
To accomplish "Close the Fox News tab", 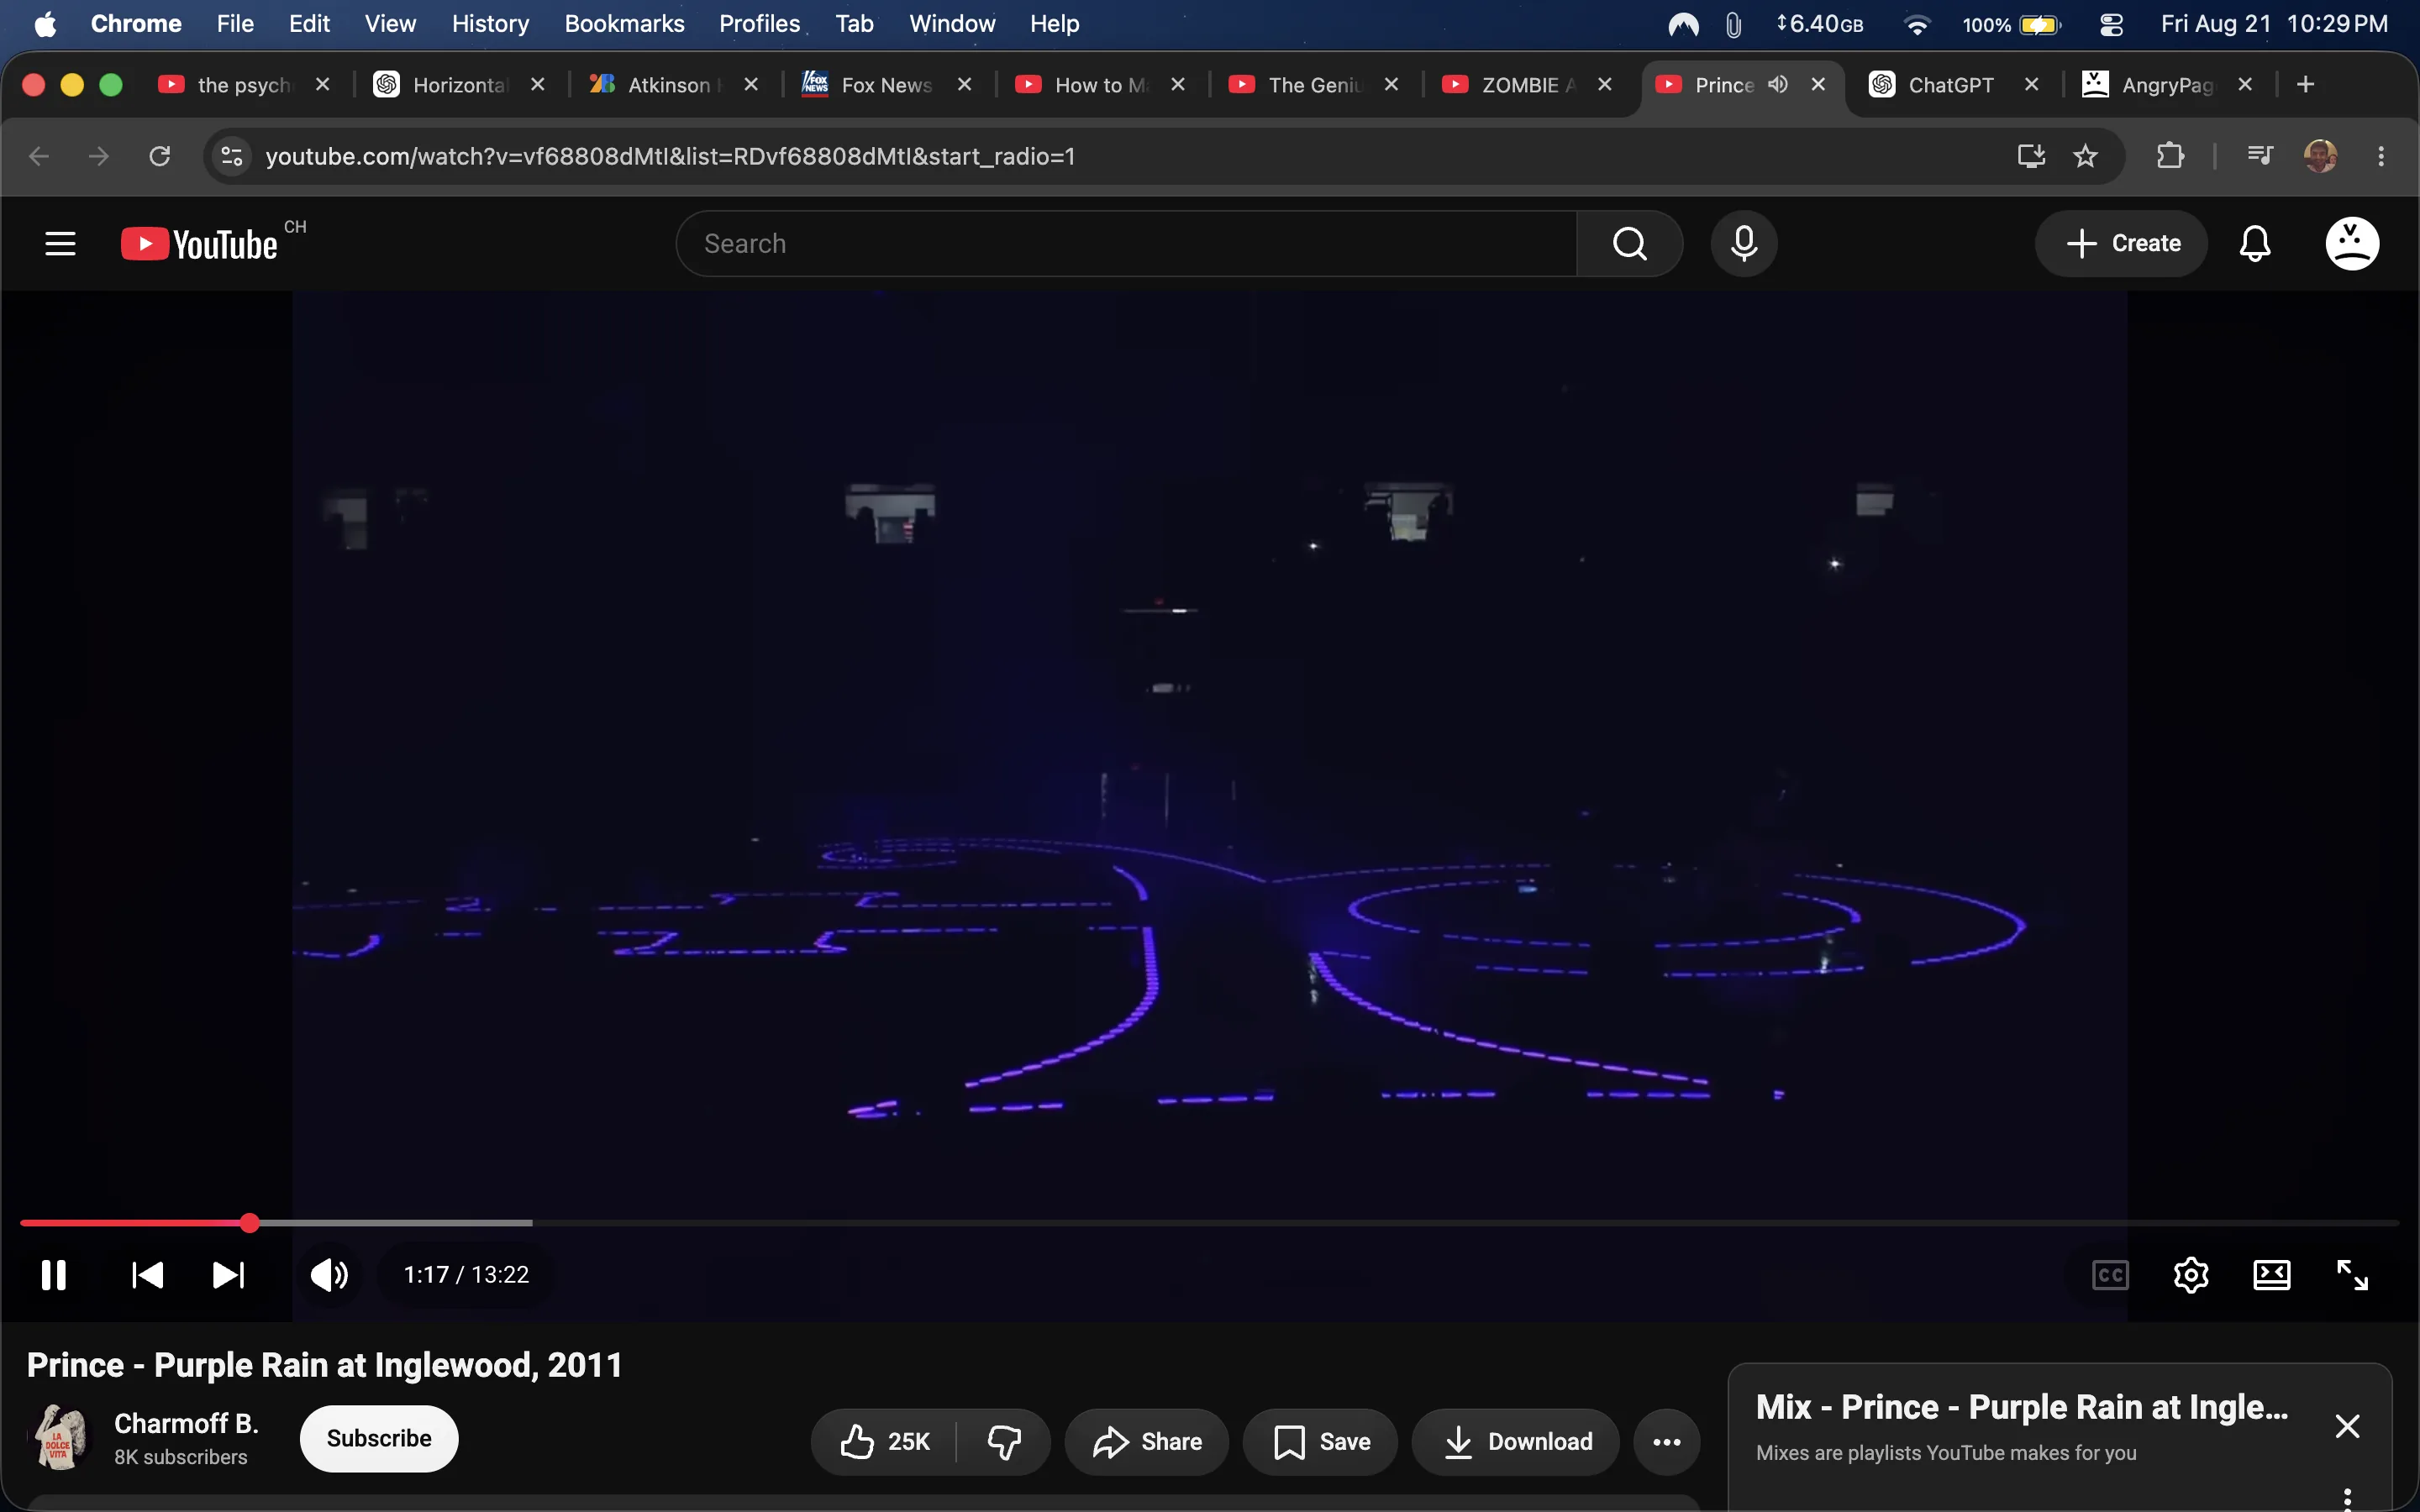I will point(964,85).
